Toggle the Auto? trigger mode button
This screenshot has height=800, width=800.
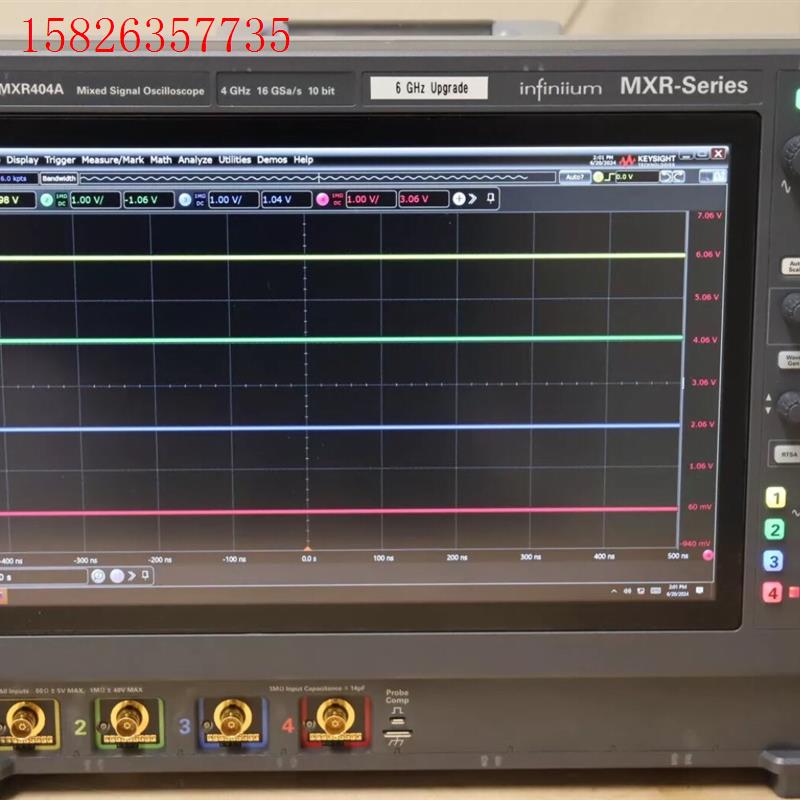[x=574, y=176]
